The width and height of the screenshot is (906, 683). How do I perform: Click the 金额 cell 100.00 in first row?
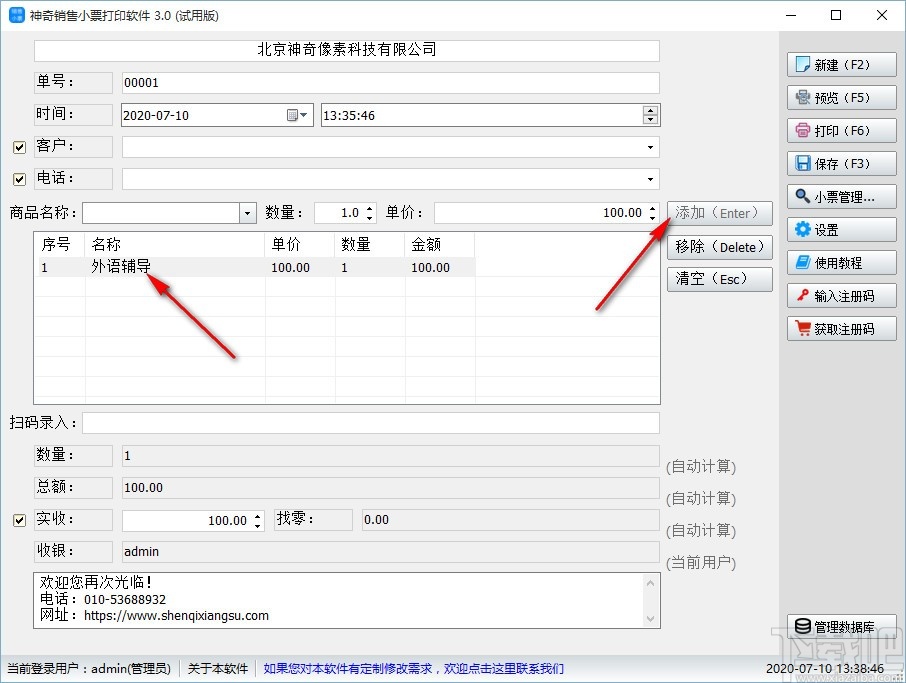(430, 268)
